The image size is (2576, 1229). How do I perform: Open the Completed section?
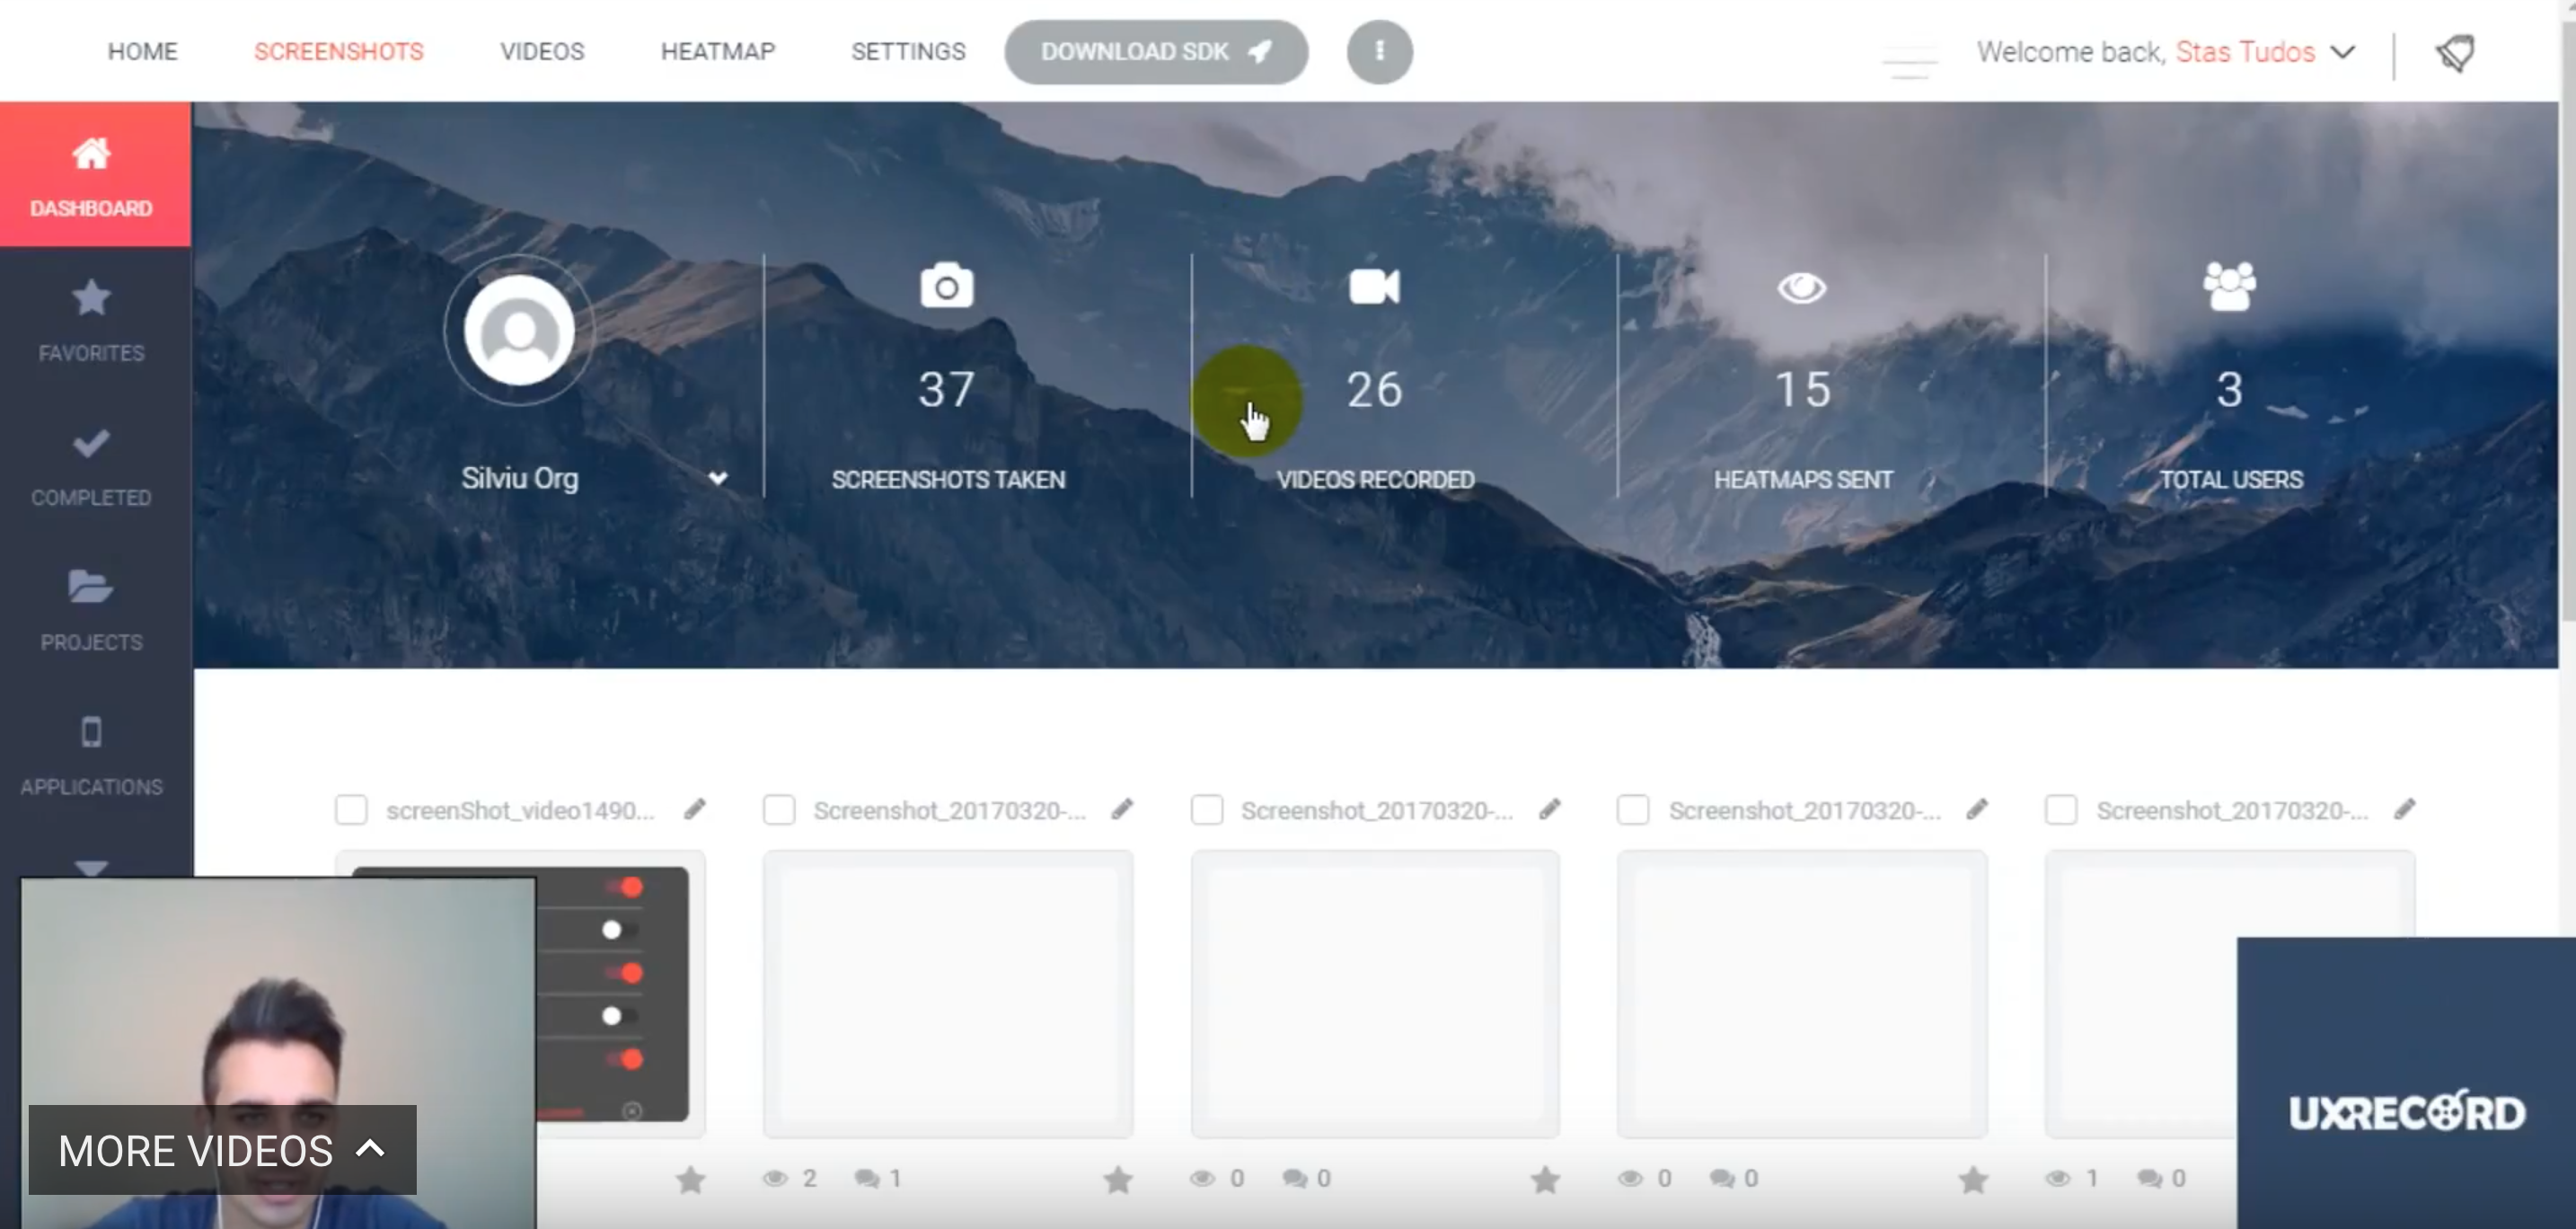click(x=92, y=465)
